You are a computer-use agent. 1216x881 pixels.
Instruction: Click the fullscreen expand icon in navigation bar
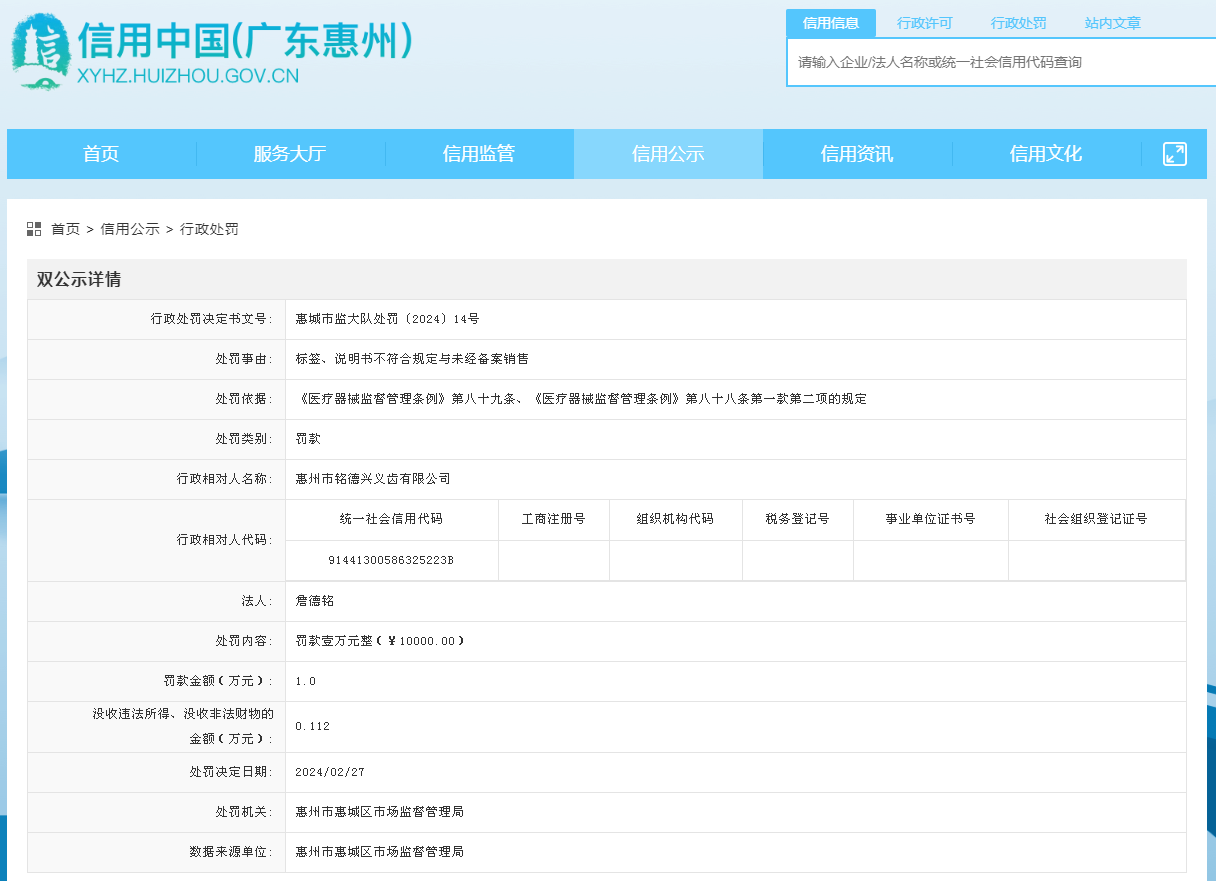point(1175,154)
